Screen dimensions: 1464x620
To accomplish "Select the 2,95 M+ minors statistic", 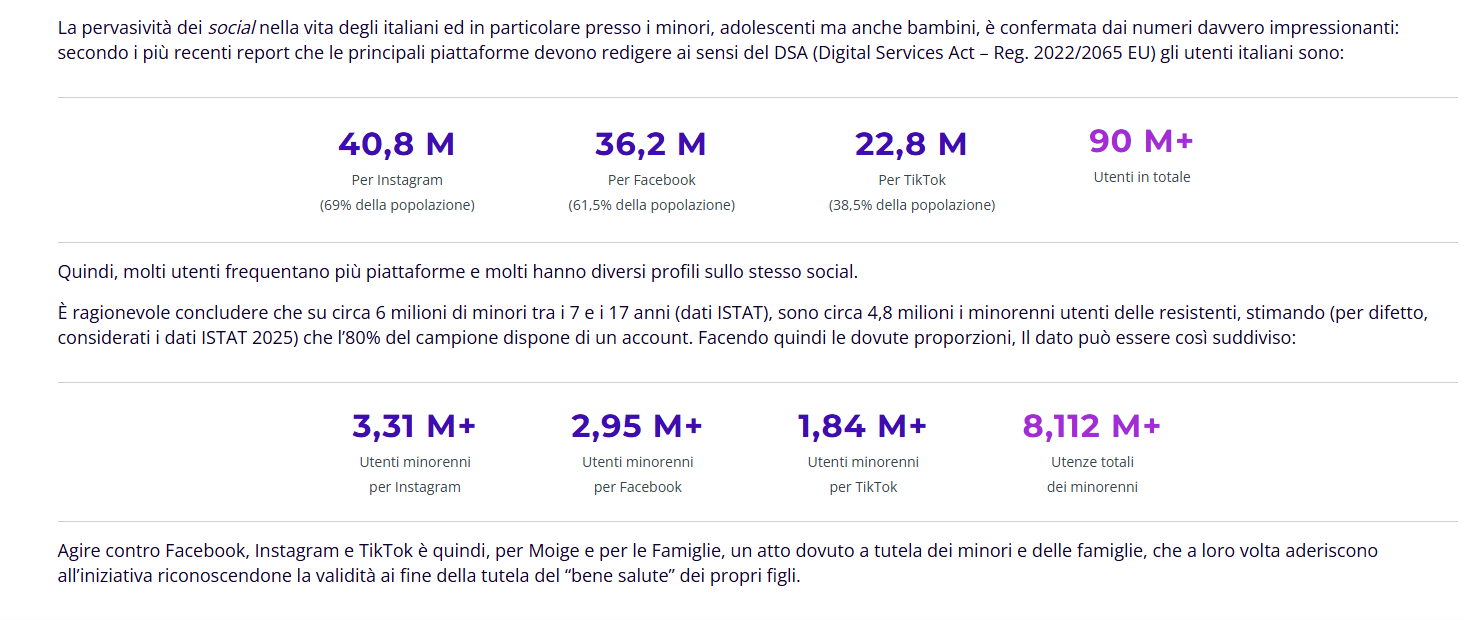I will pos(637,427).
